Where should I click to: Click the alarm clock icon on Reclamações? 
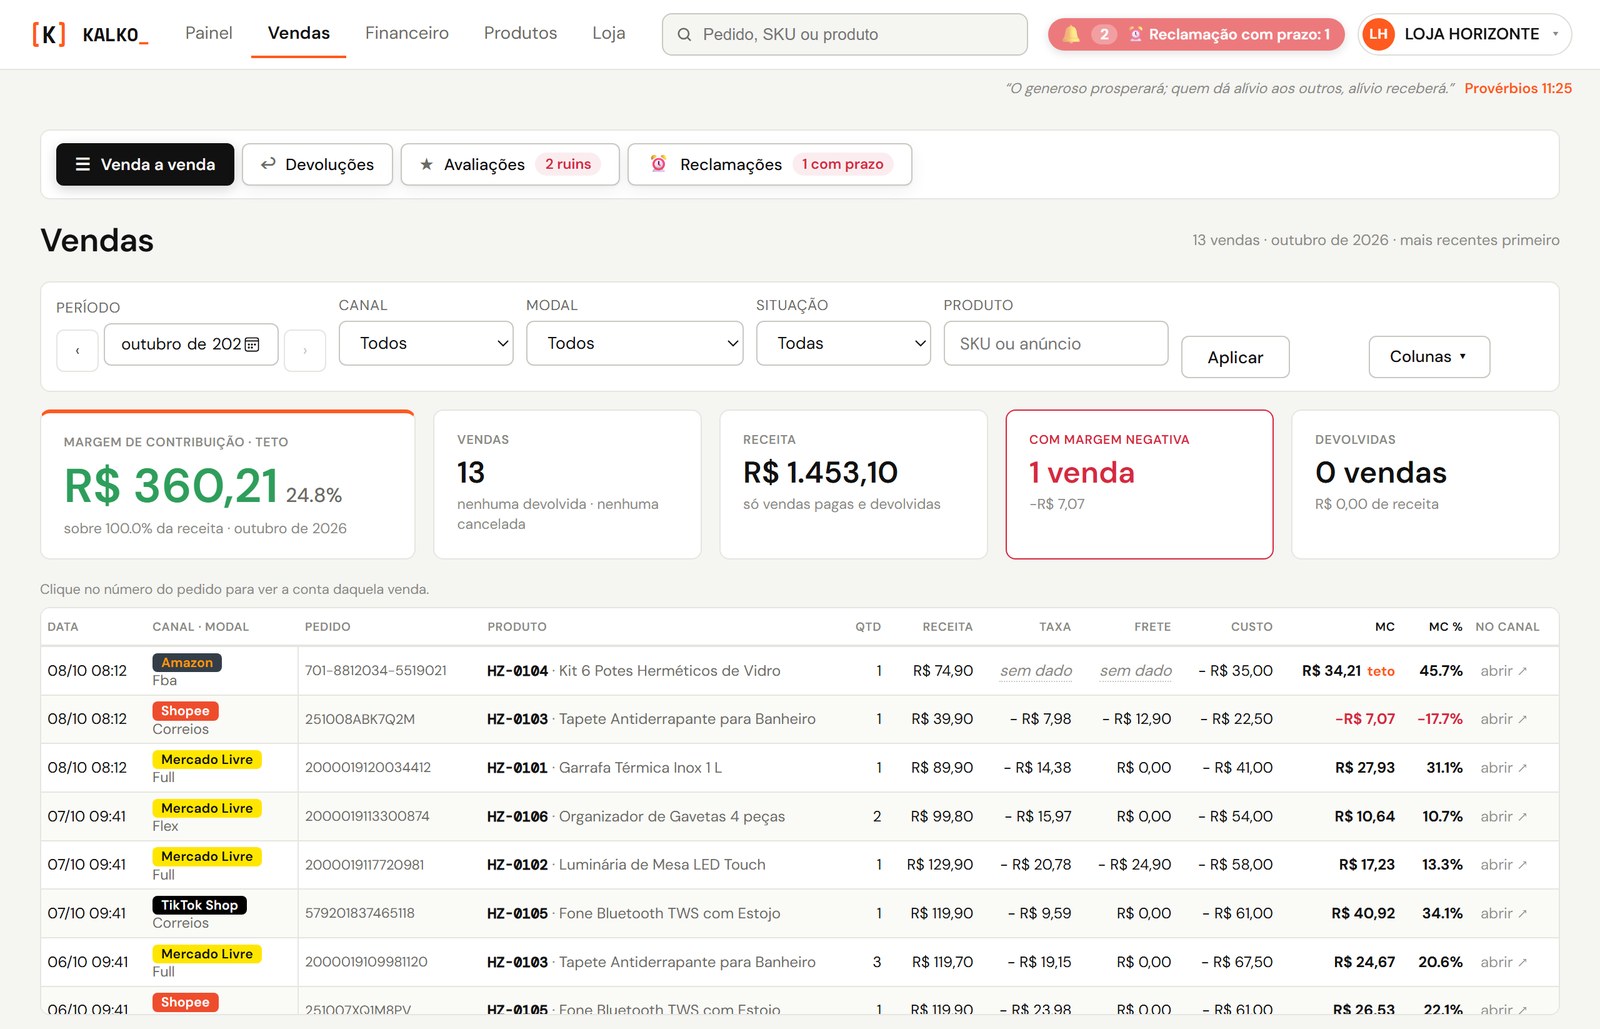(658, 163)
